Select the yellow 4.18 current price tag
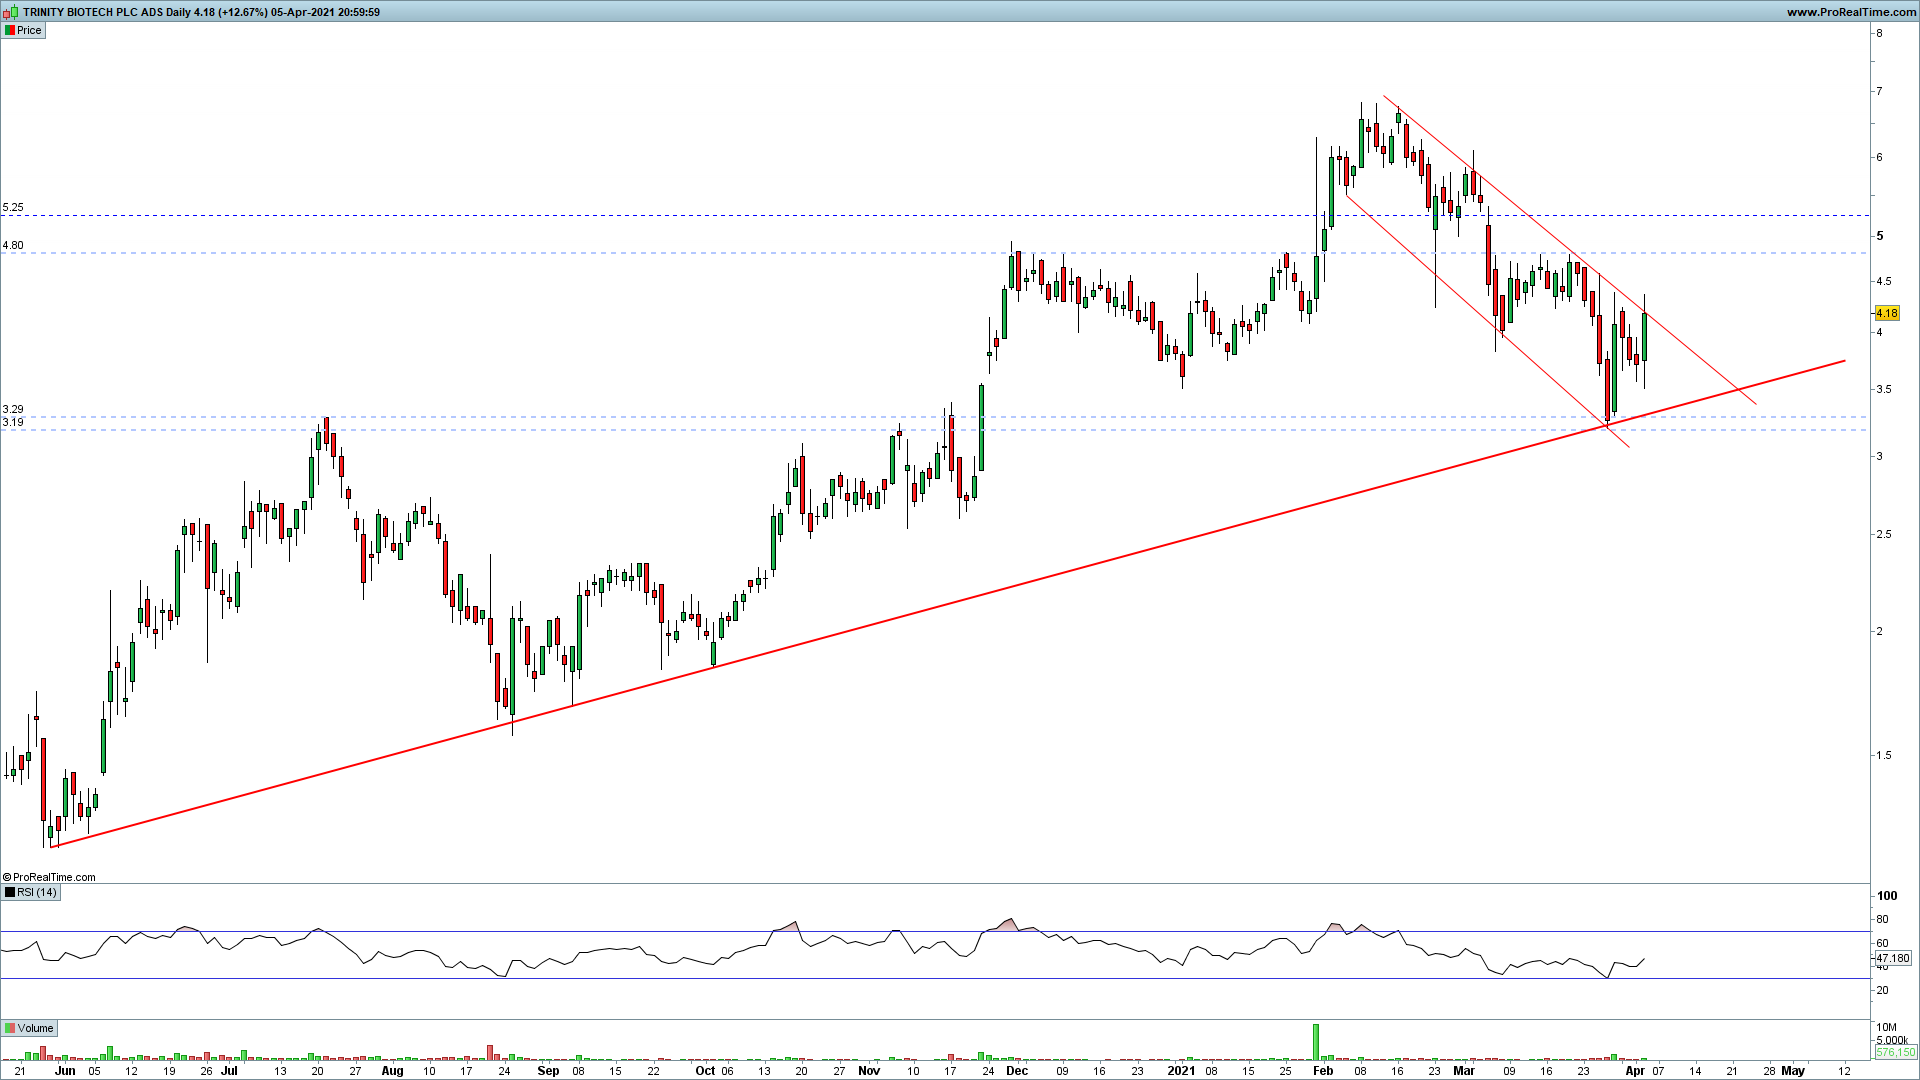The height and width of the screenshot is (1080, 1920). point(1886,313)
